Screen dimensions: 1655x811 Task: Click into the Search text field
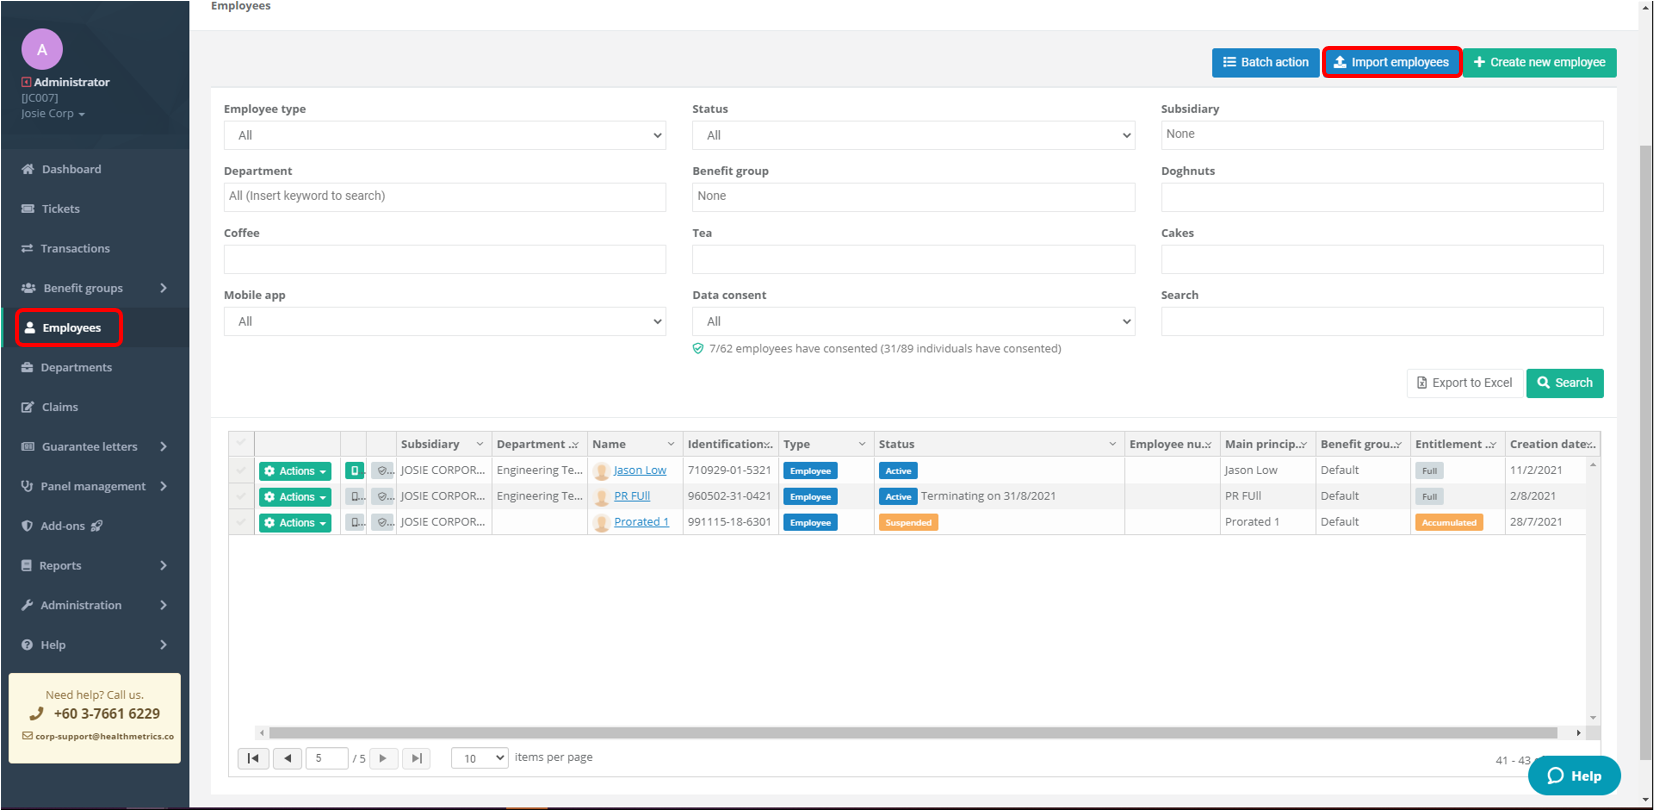tap(1381, 322)
